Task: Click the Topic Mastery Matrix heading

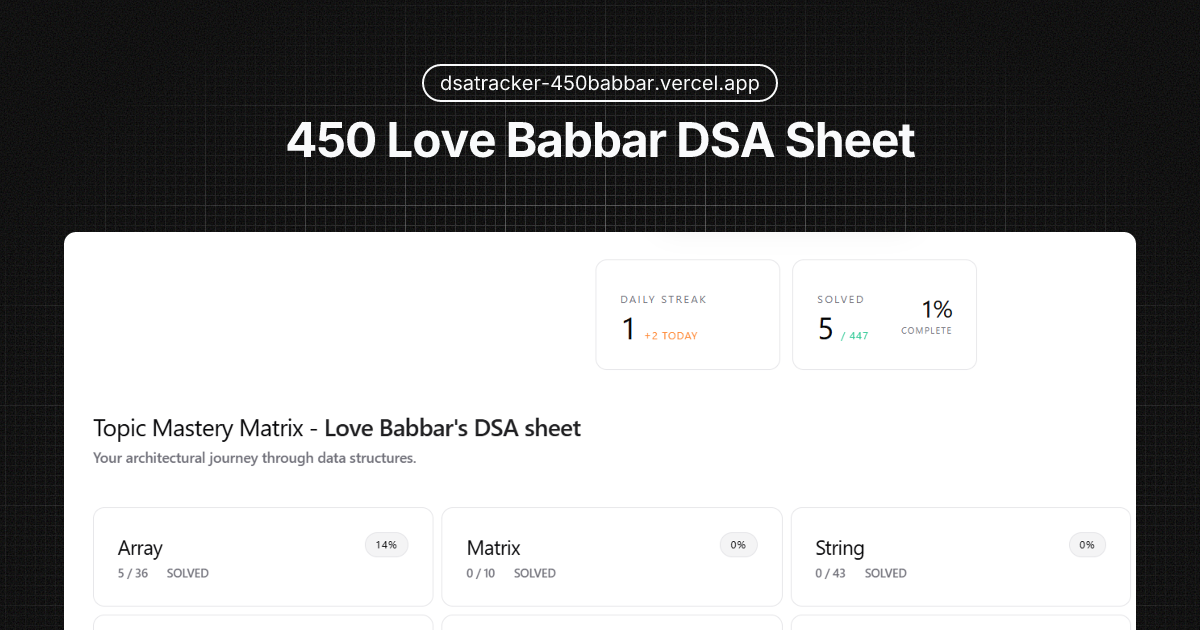Action: point(337,429)
